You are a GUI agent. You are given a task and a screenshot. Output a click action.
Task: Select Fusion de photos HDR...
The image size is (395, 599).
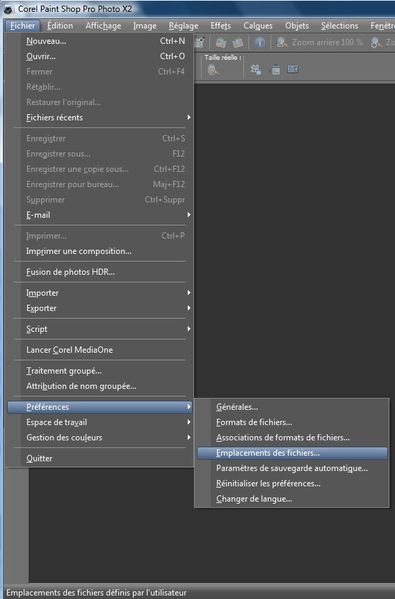(x=100, y=272)
